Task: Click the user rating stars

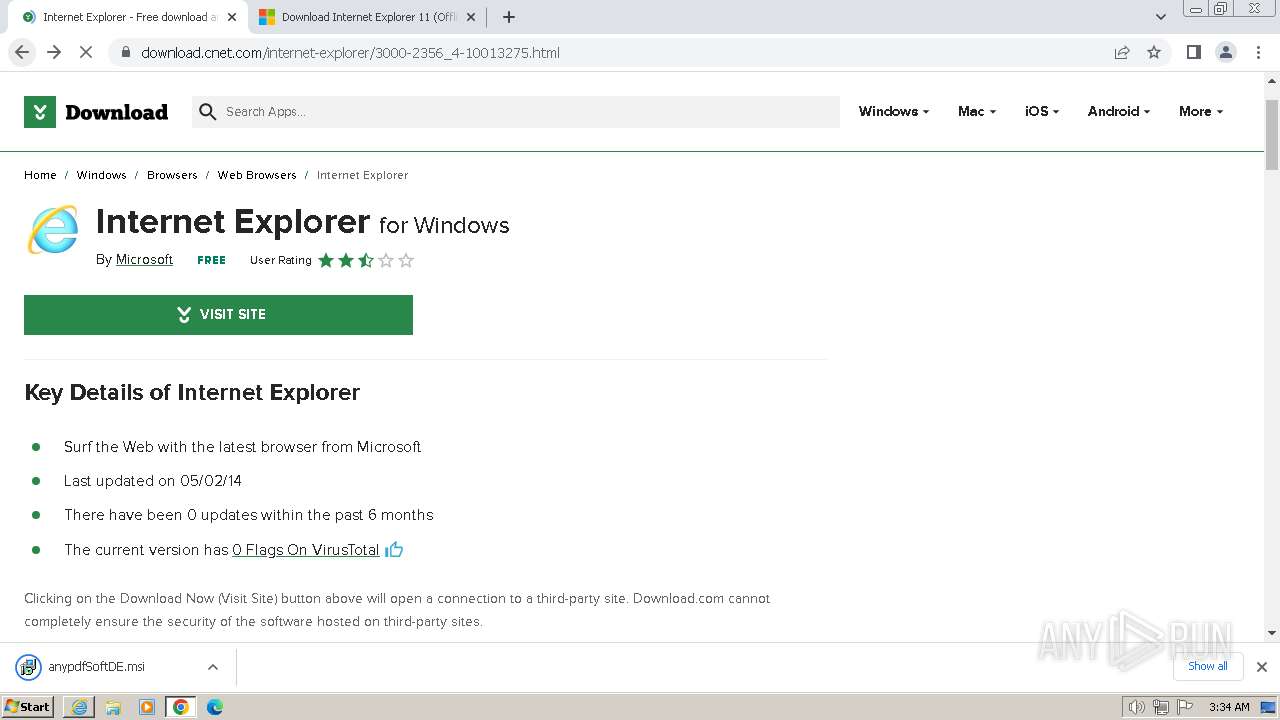Action: [x=366, y=260]
